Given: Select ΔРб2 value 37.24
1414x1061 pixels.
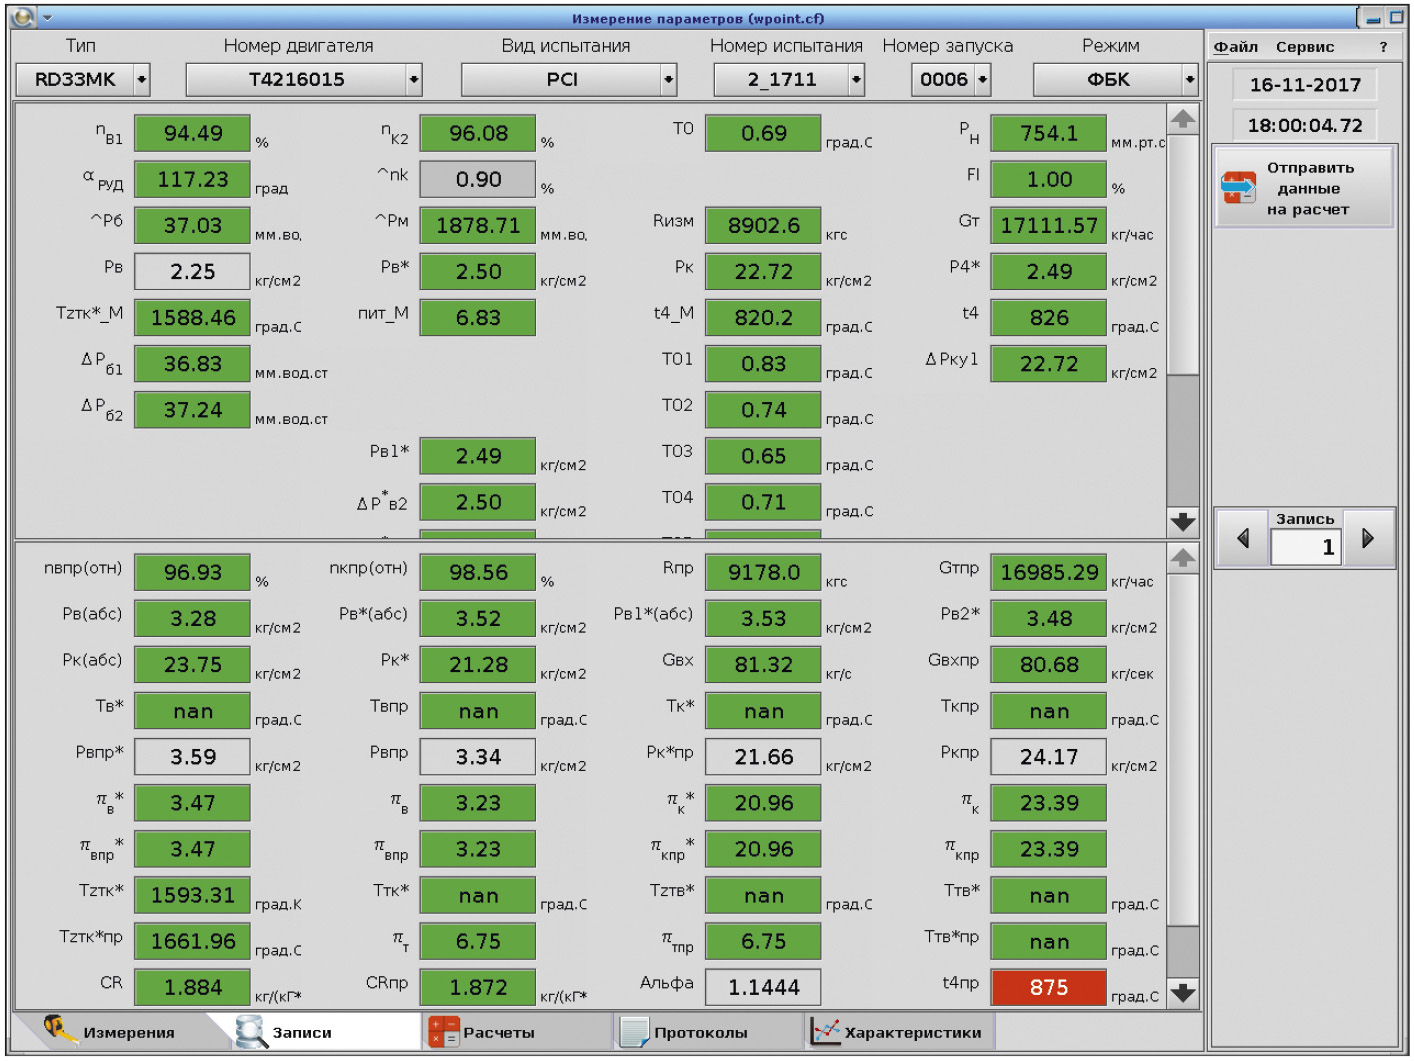Looking at the screenshot, I should click(x=192, y=410).
